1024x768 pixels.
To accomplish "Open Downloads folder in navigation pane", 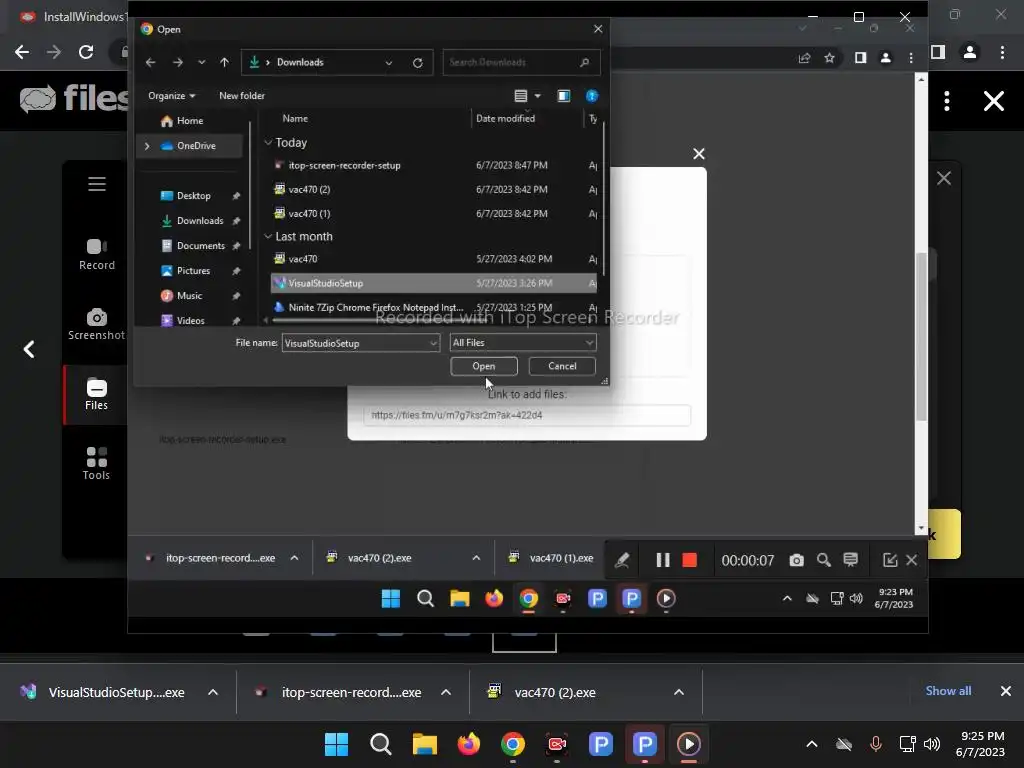I will point(193,221).
